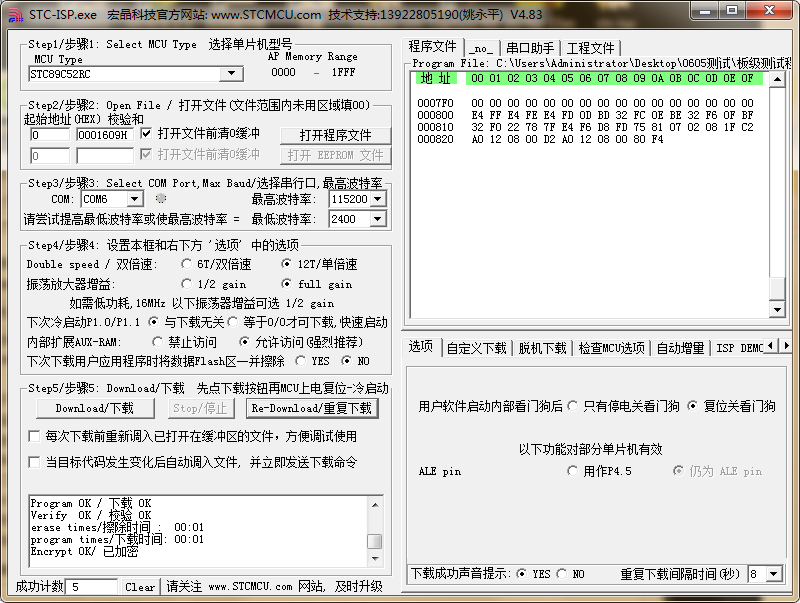The width and height of the screenshot is (800, 603).
Task: Open the 检查MCU选项 tab
Action: coord(612,348)
